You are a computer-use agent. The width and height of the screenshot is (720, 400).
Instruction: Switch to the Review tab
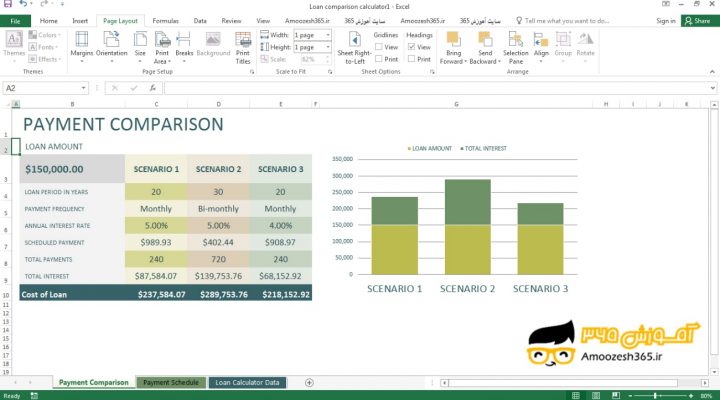[x=231, y=21]
